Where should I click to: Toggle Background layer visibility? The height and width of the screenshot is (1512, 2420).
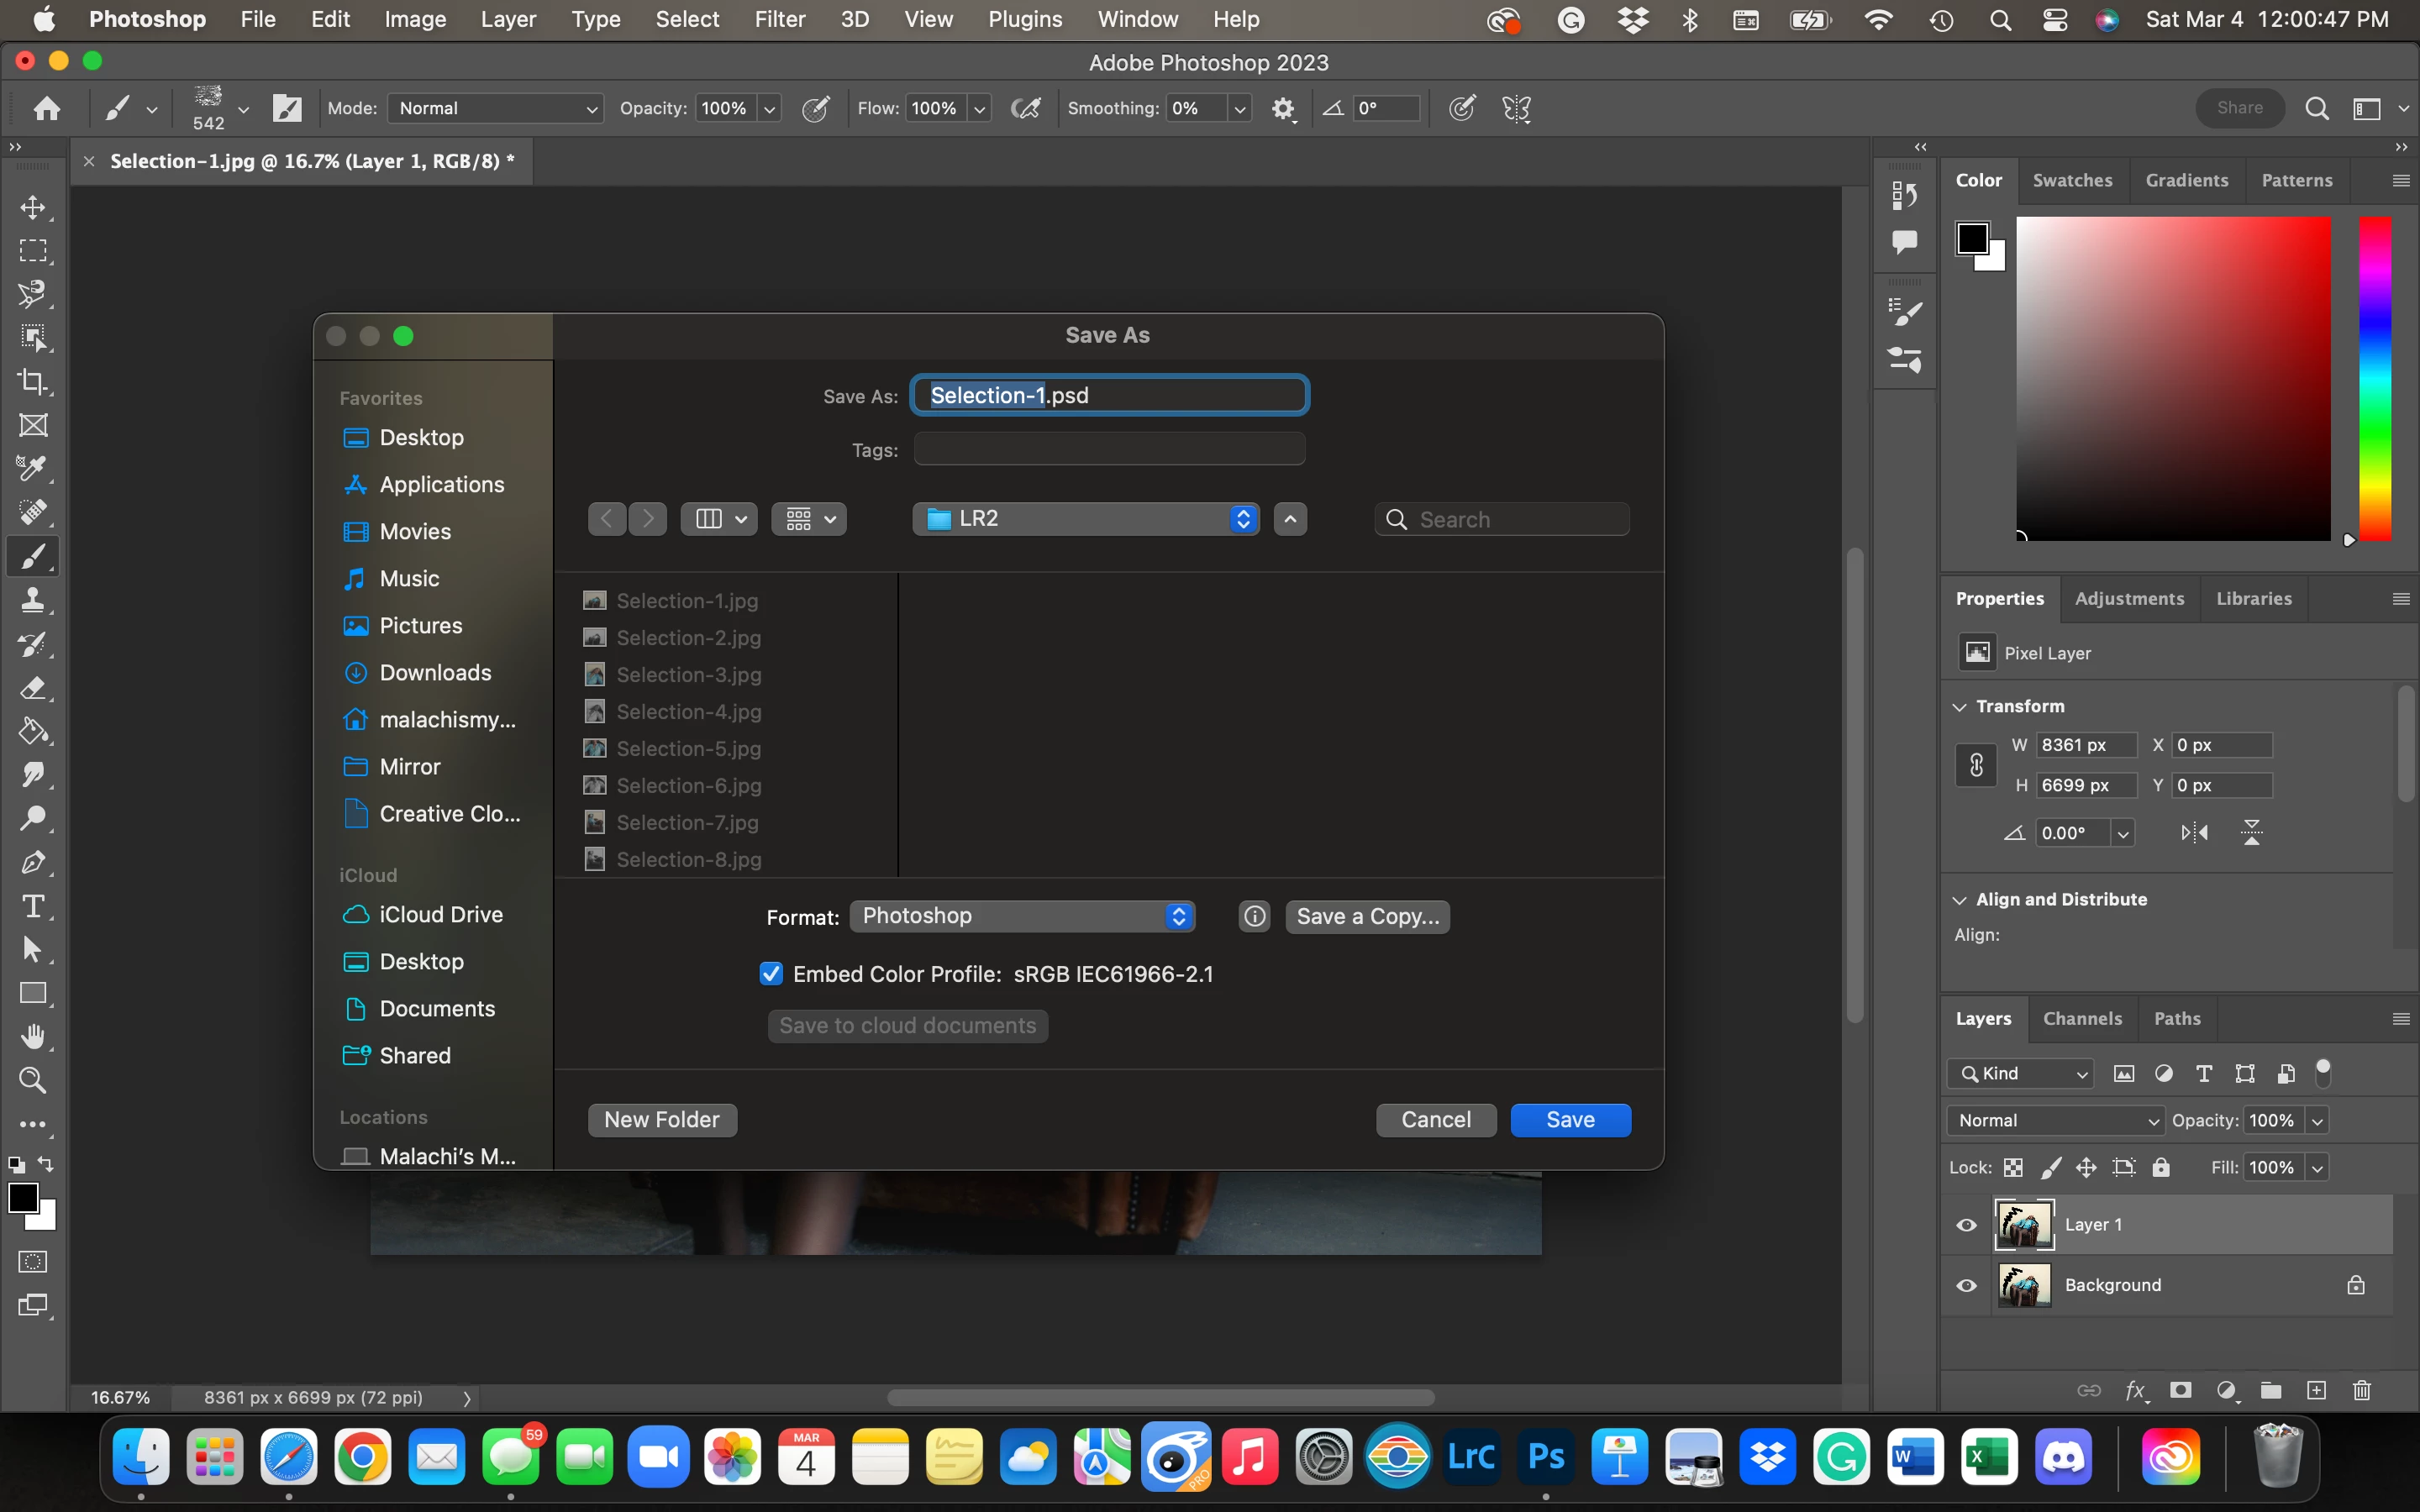[1966, 1286]
